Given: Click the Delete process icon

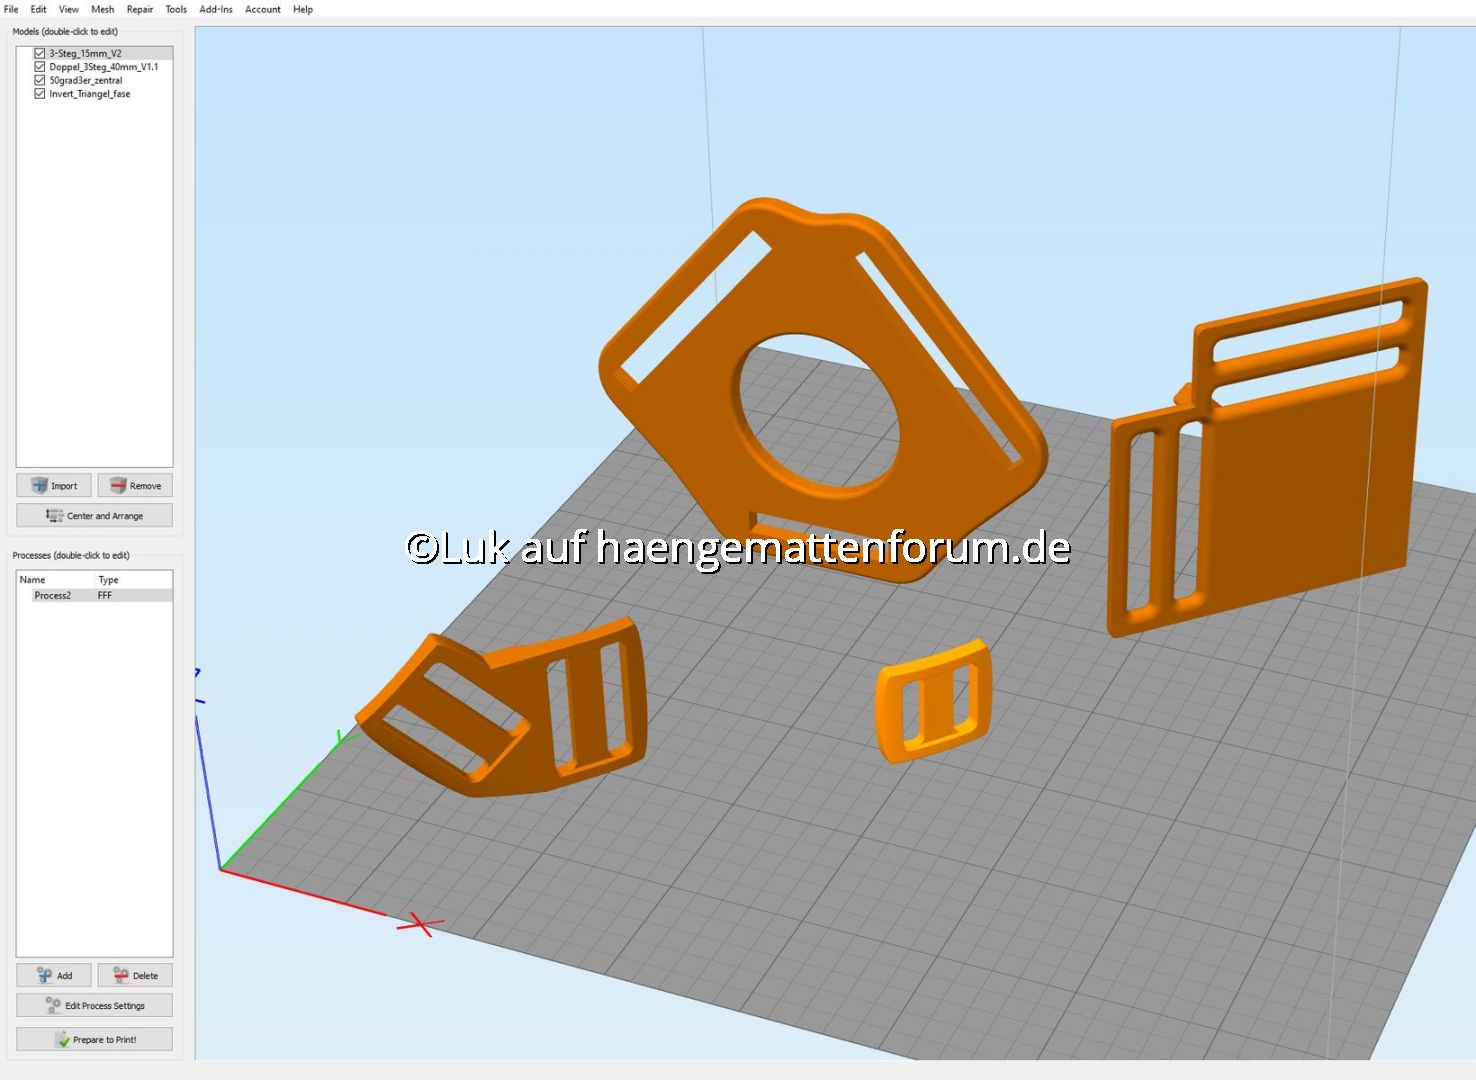Looking at the screenshot, I should click(121, 975).
